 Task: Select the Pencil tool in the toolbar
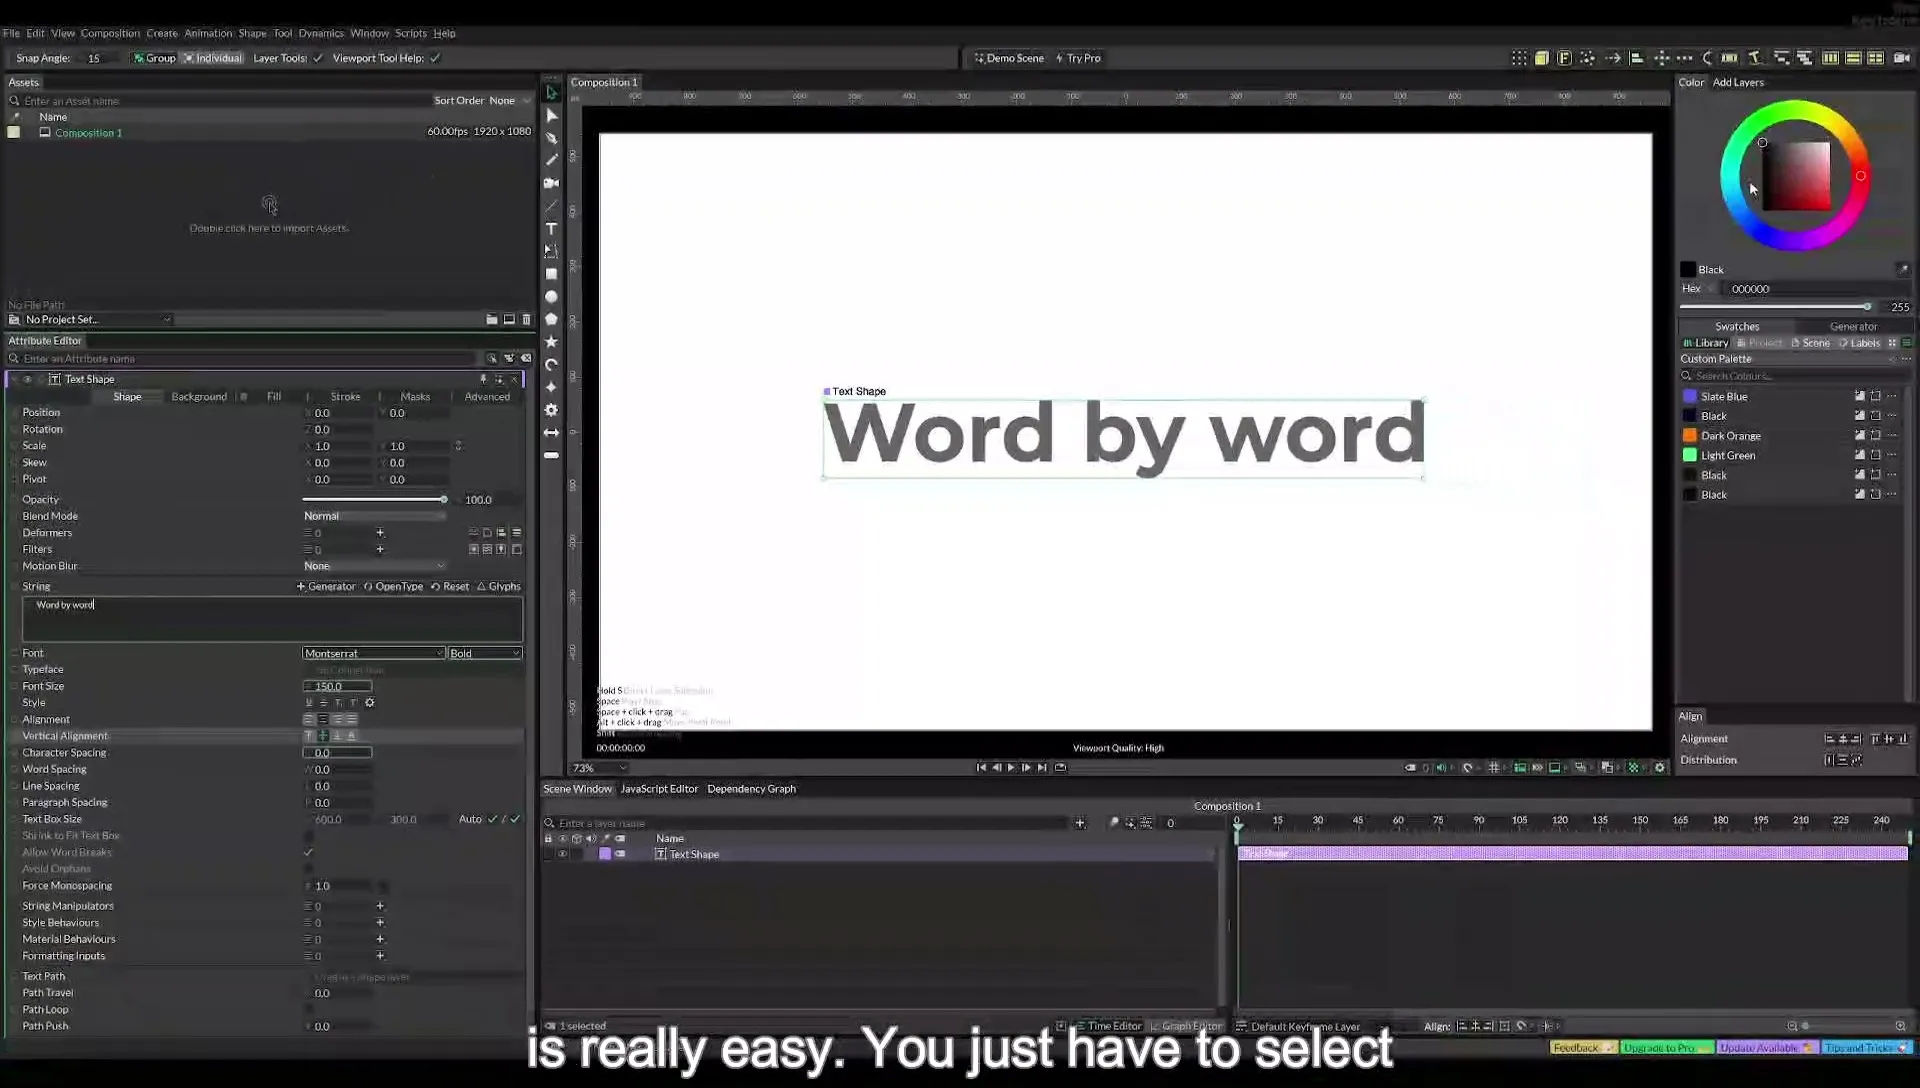pyautogui.click(x=551, y=160)
